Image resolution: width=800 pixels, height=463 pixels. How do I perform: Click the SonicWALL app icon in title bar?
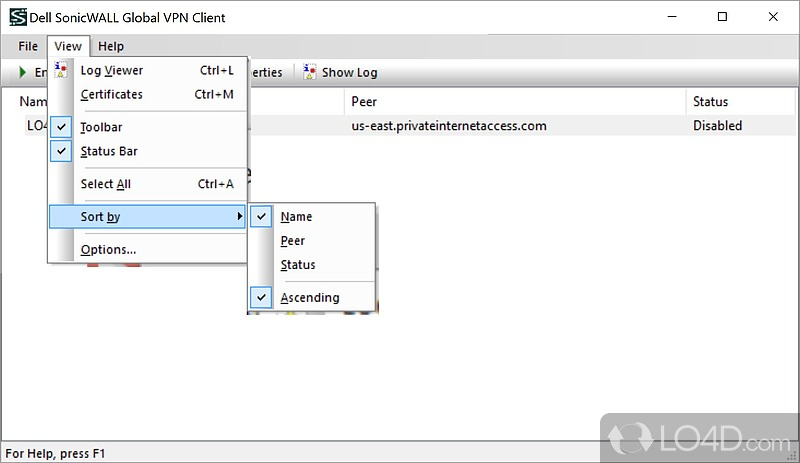click(x=18, y=17)
